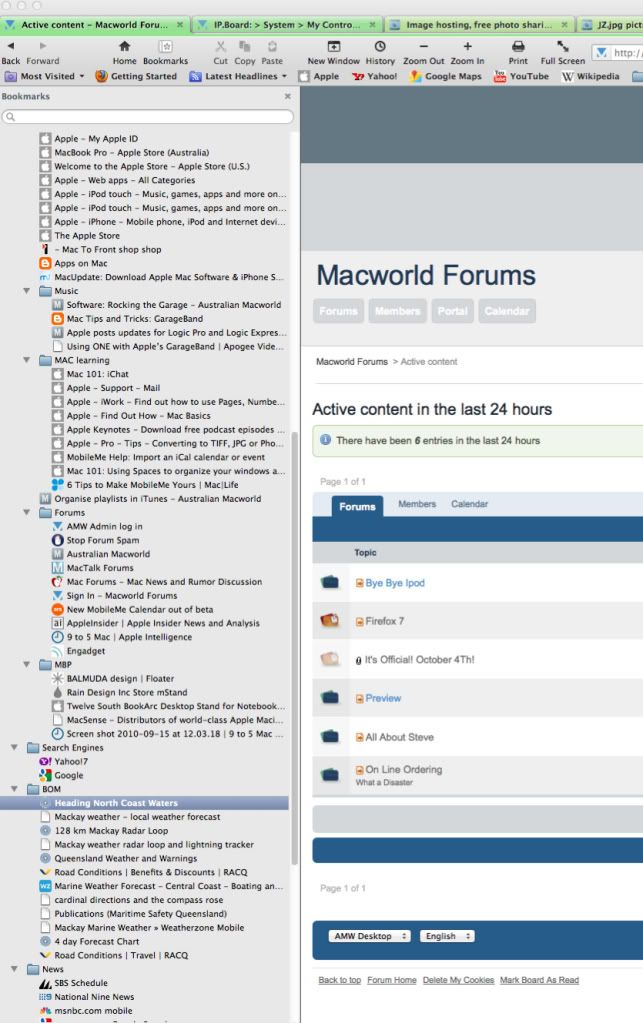
Task: Click Macworld Forums breadcrumb link
Action: [x=351, y=361]
